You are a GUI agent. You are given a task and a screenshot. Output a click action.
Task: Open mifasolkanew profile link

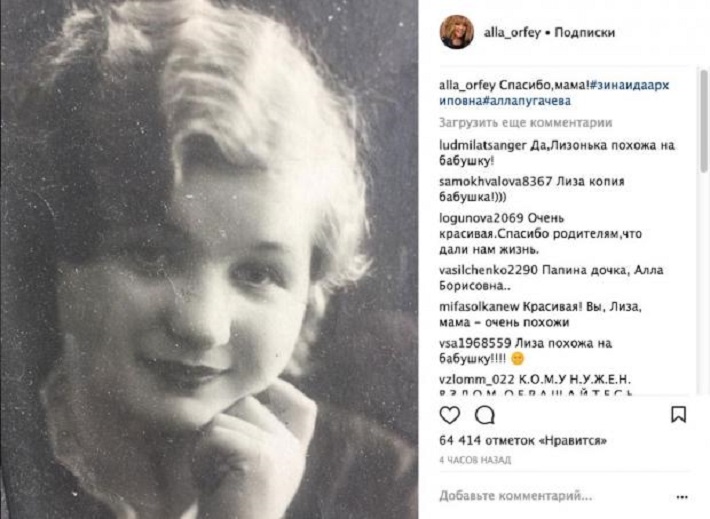tap(479, 307)
